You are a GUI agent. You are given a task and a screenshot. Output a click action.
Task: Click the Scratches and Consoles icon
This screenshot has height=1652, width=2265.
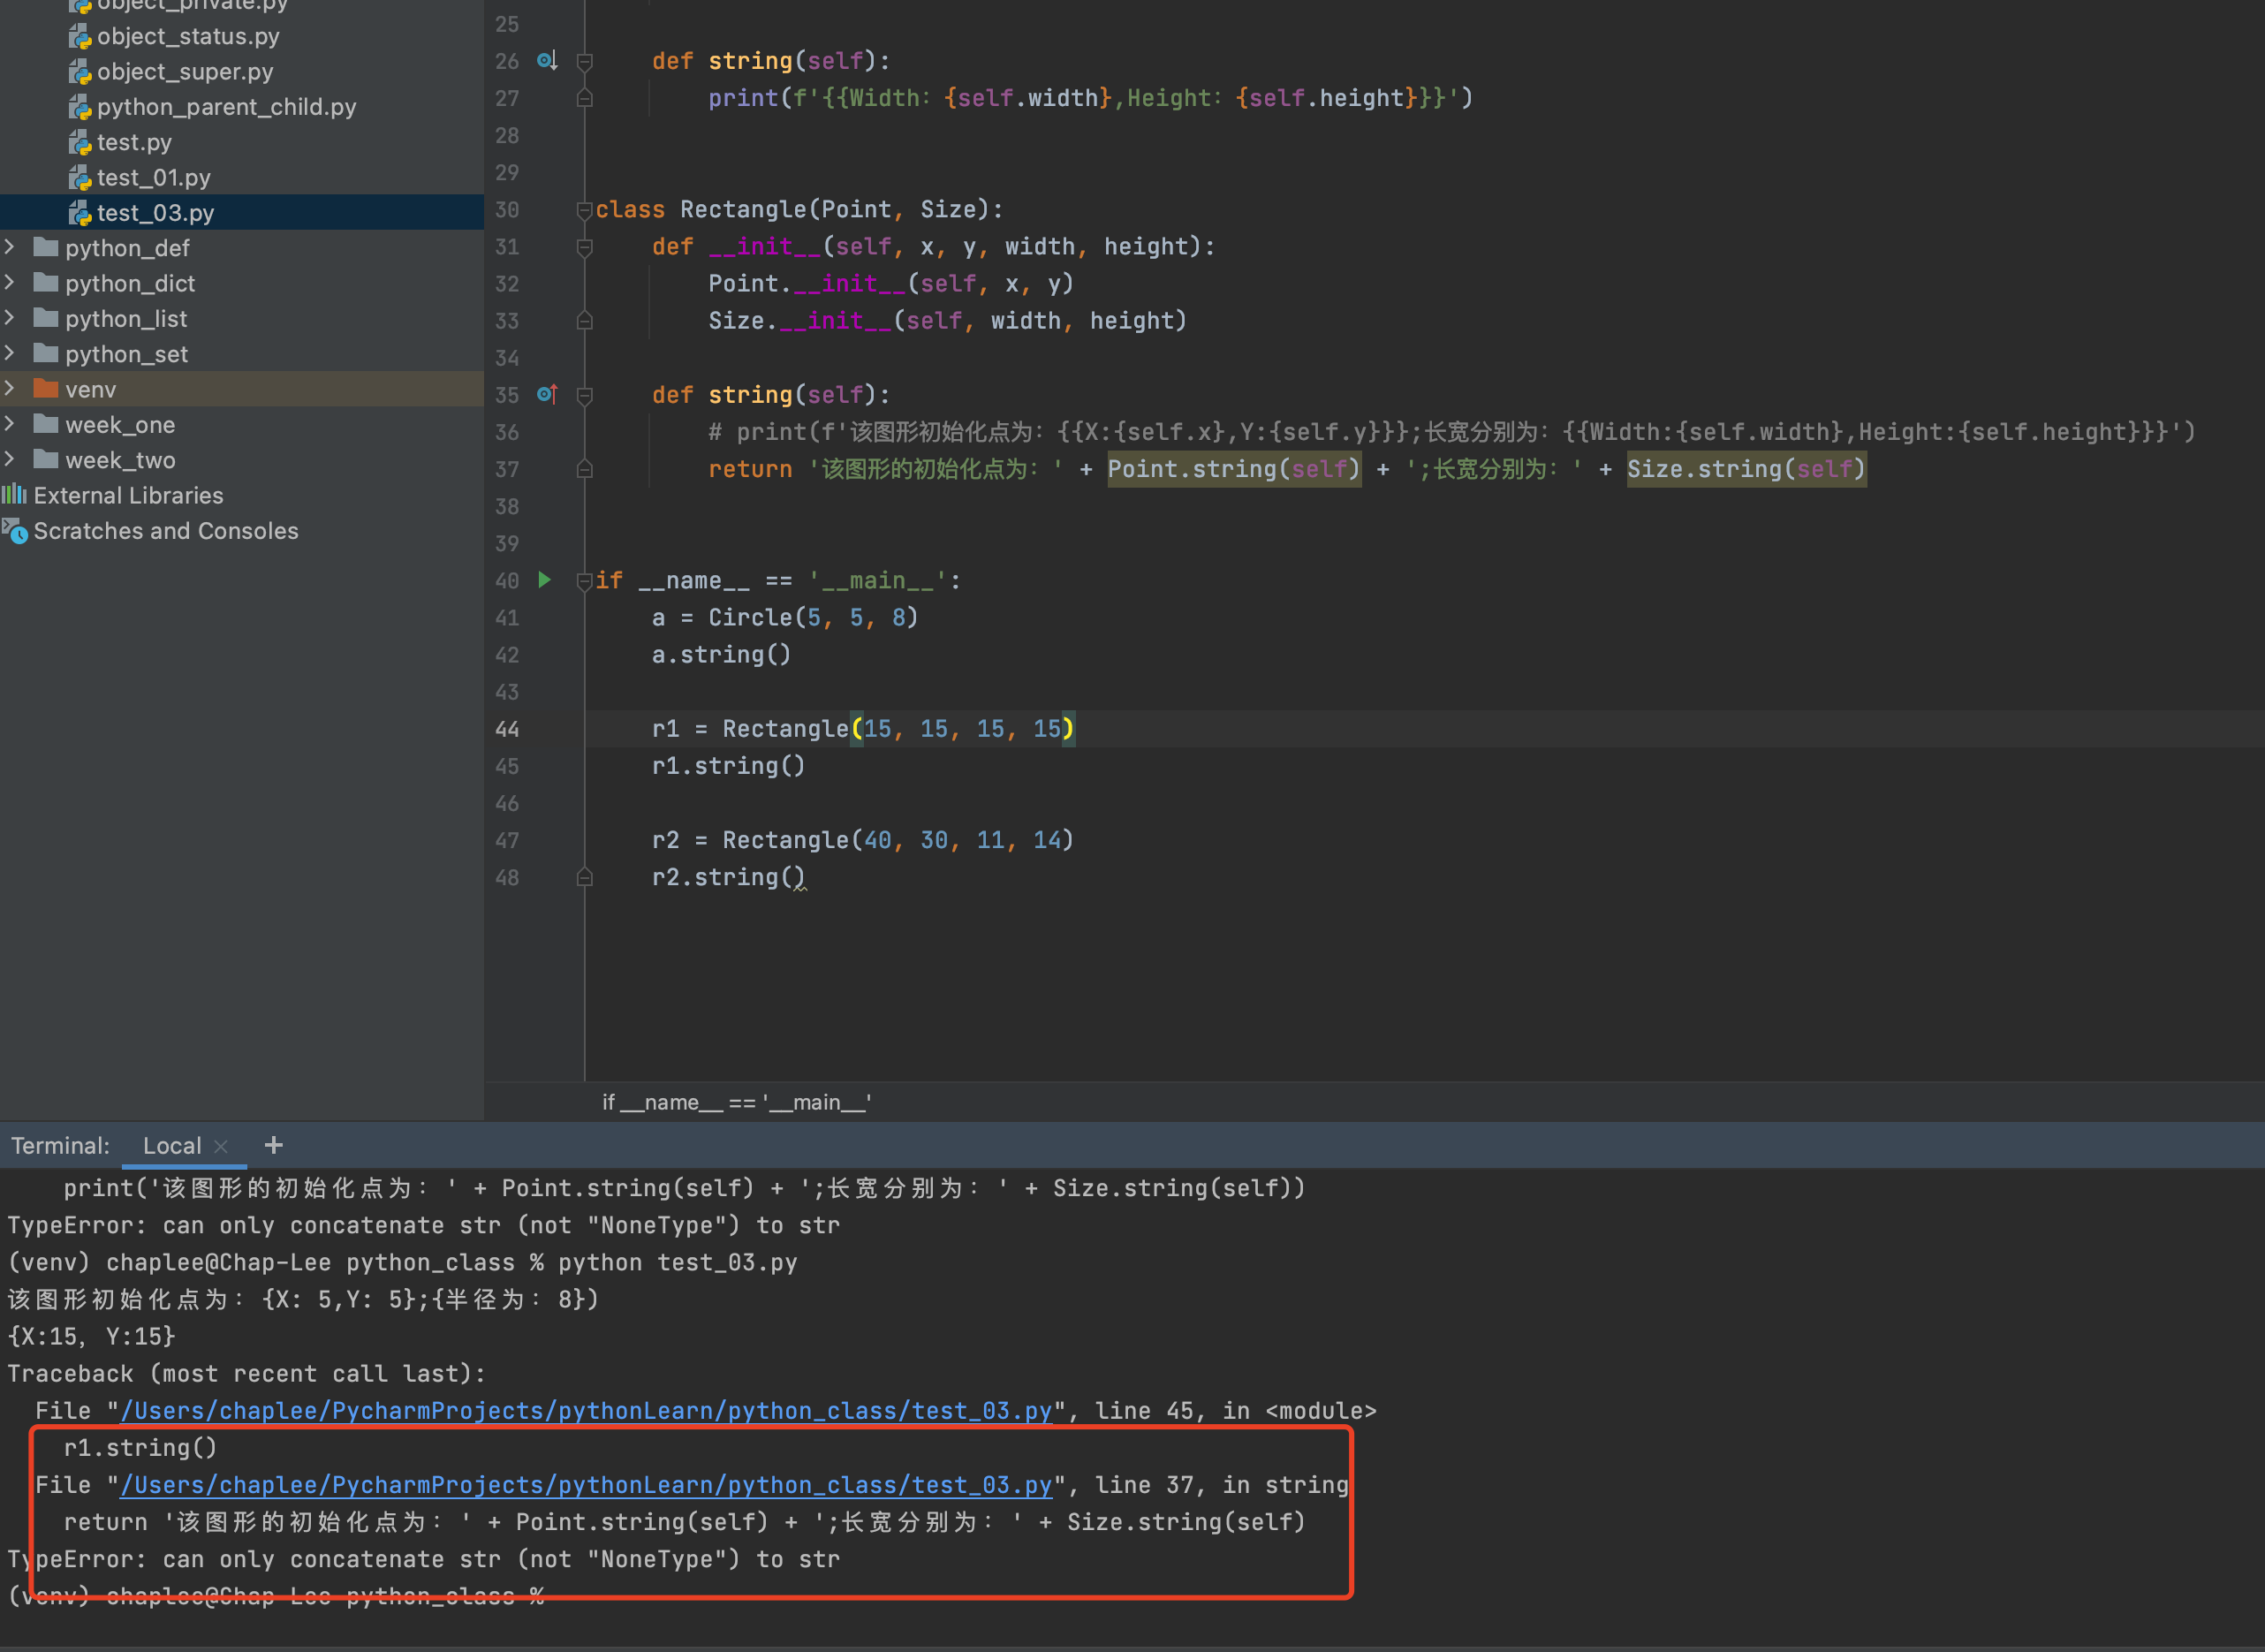tap(14, 530)
